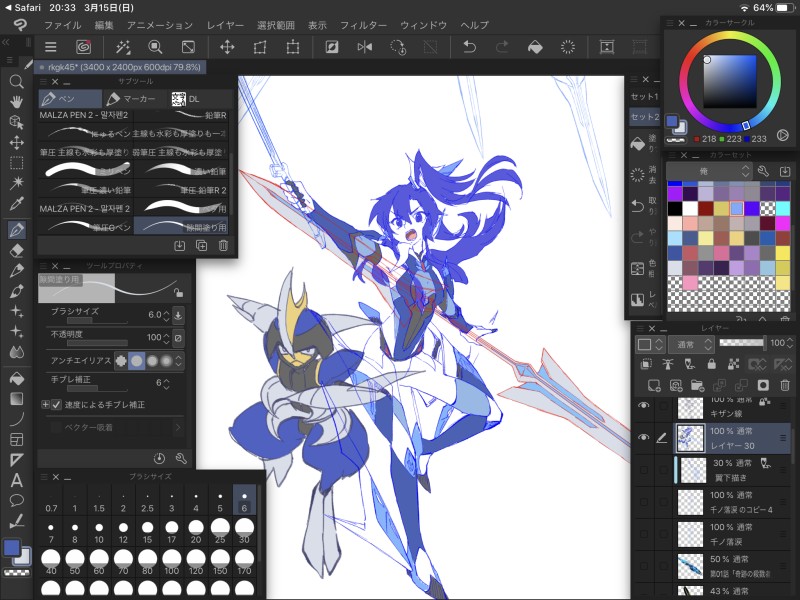800x600 pixels.
Task: Open the hamburger menu in command bar
Action: [51, 47]
